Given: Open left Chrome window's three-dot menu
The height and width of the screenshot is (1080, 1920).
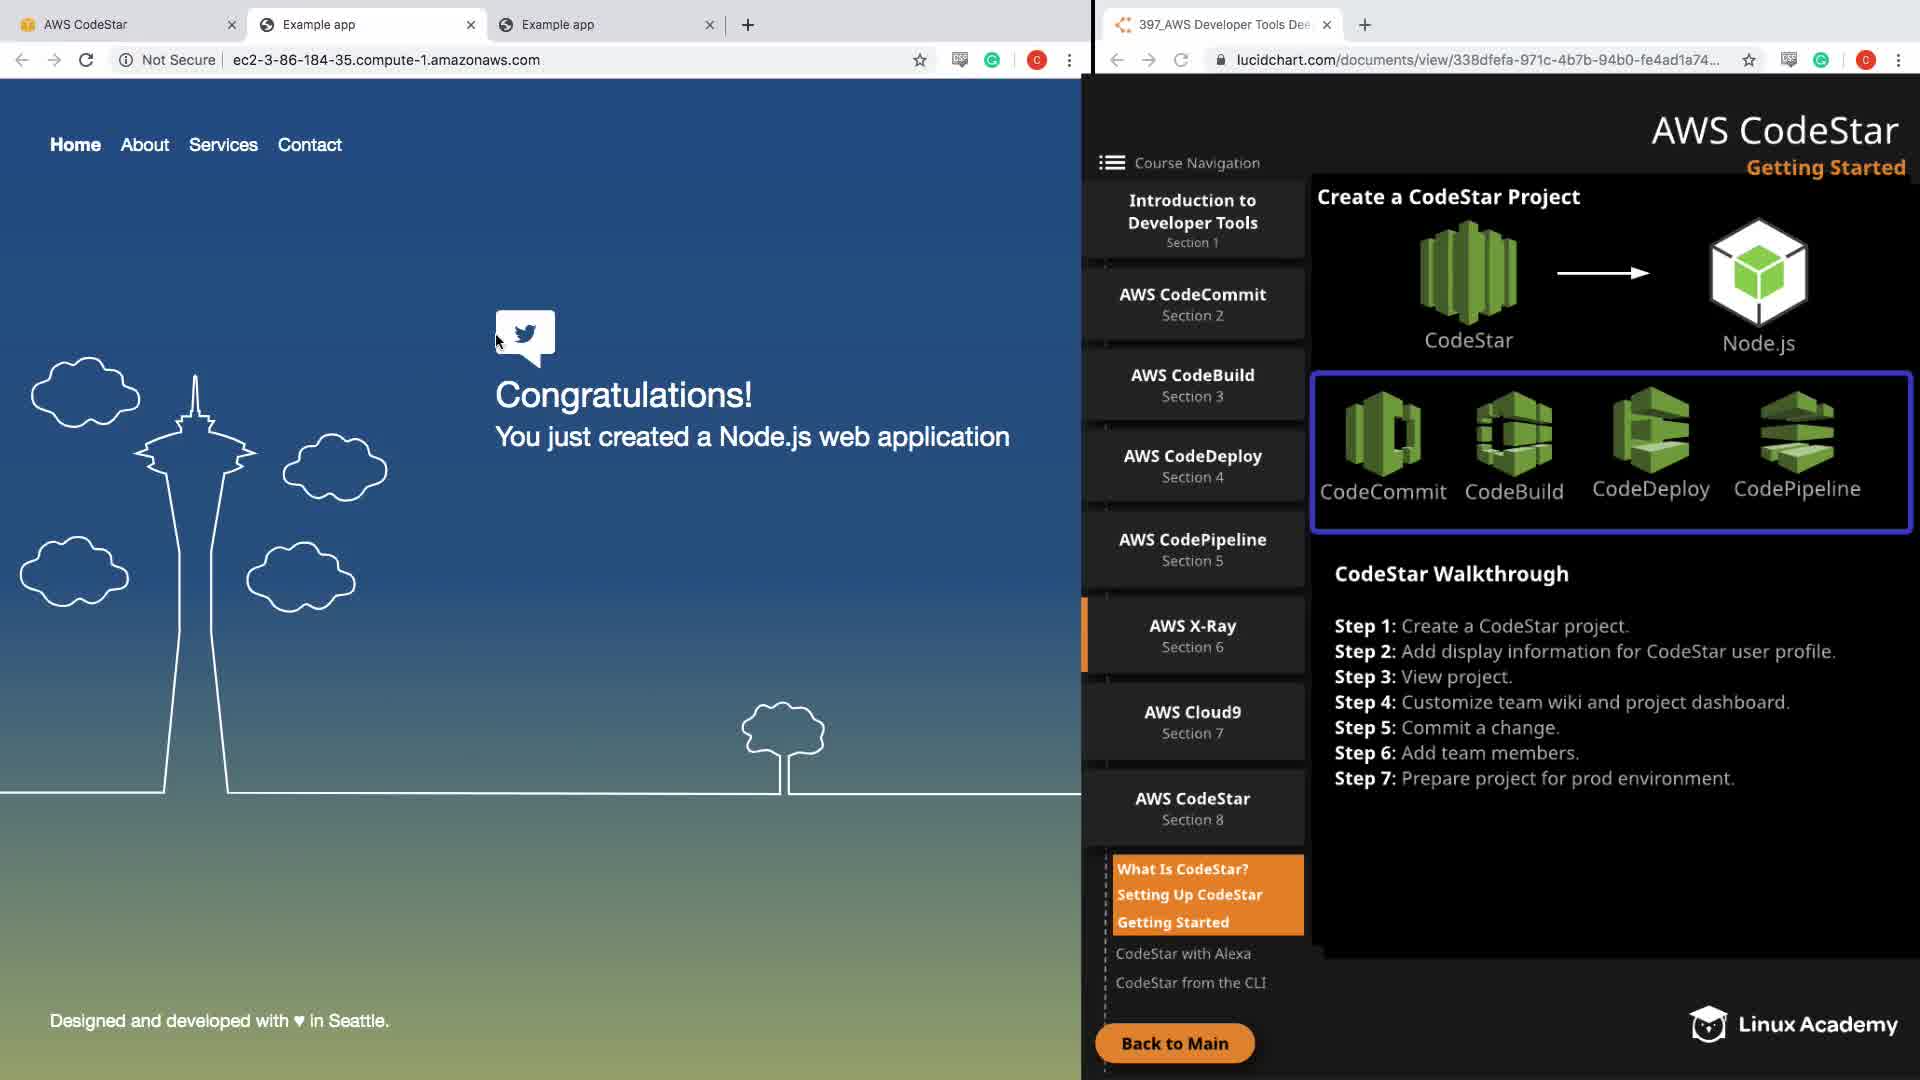Looking at the screenshot, I should [1069, 60].
